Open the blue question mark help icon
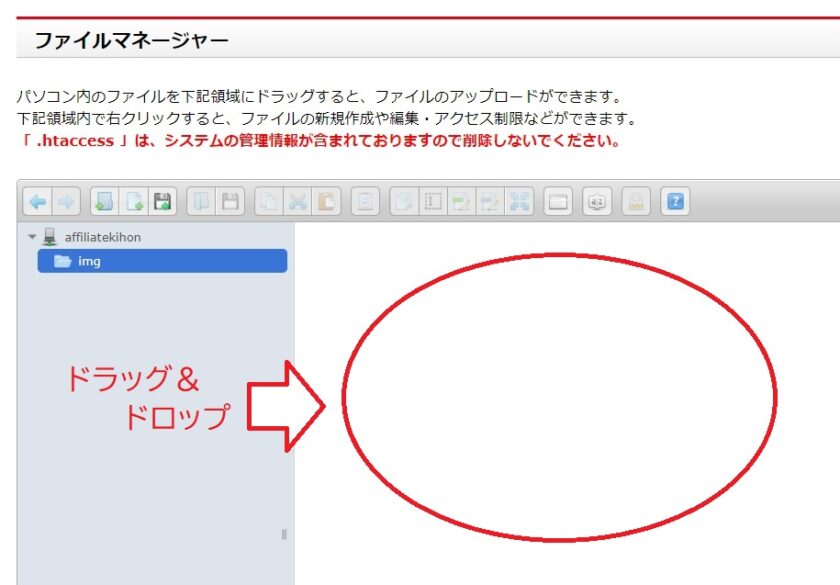The image size is (840, 585). [675, 201]
